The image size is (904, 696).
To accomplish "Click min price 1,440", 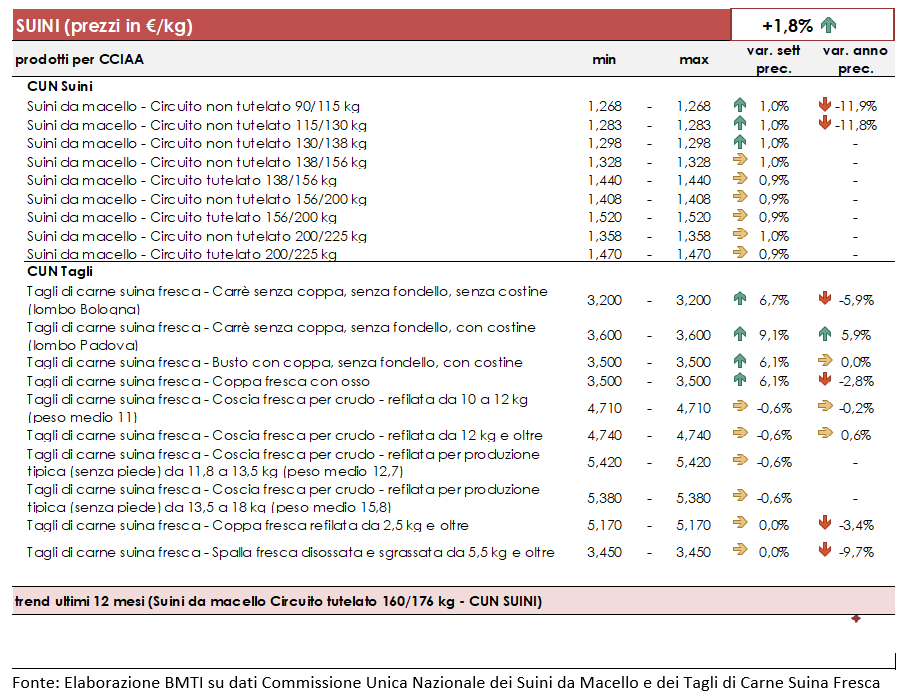I will [x=605, y=180].
